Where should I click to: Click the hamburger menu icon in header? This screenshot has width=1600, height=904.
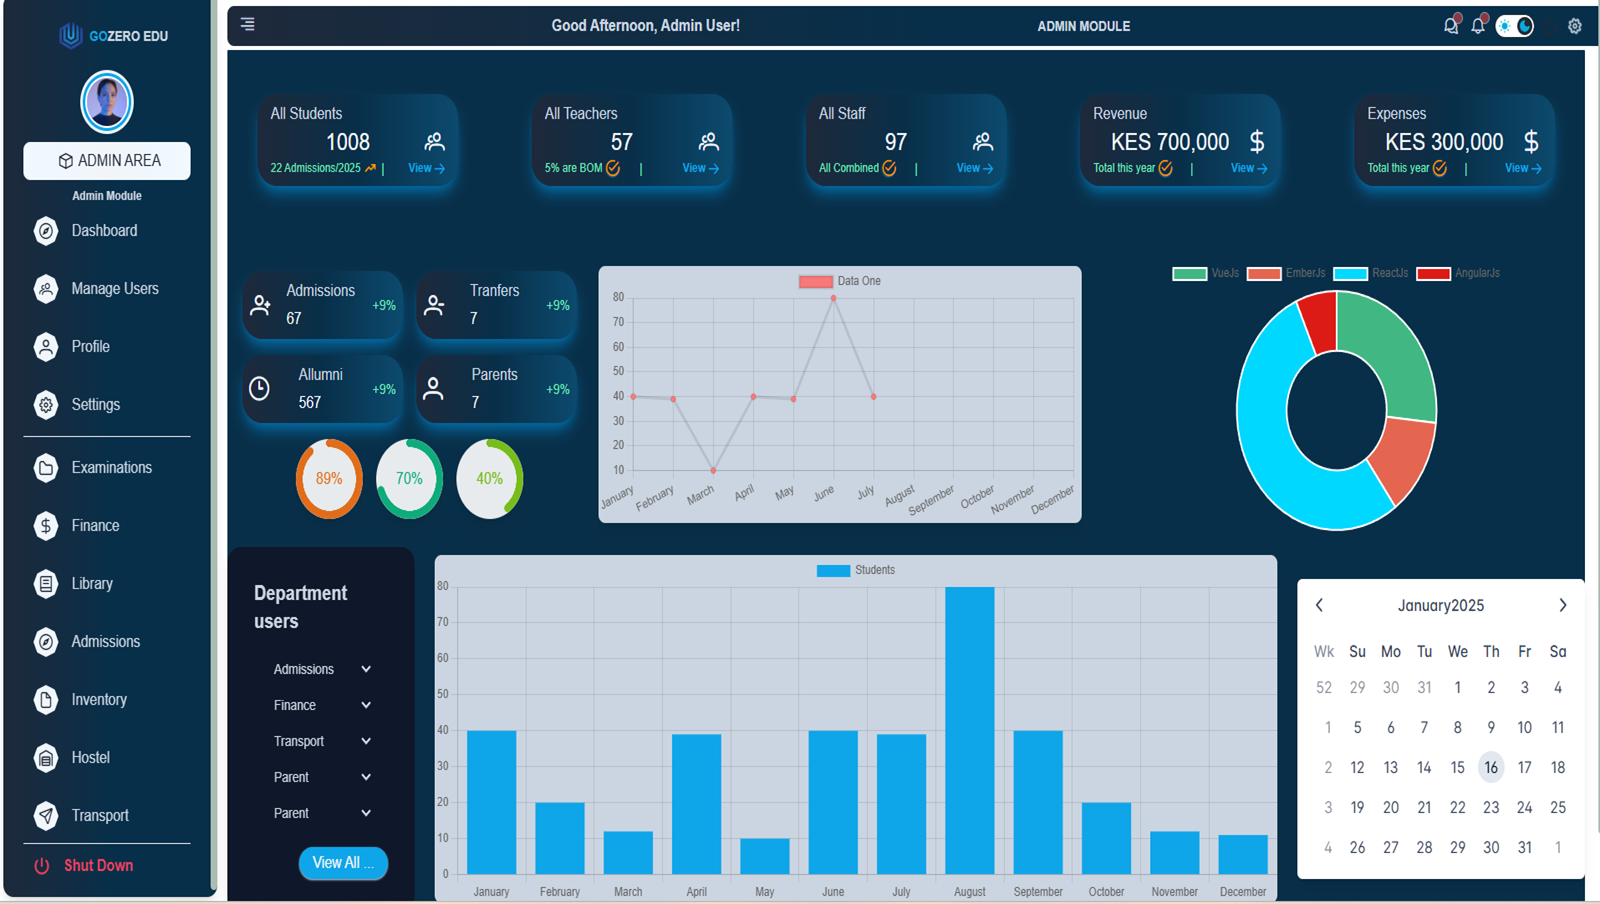coord(247,24)
